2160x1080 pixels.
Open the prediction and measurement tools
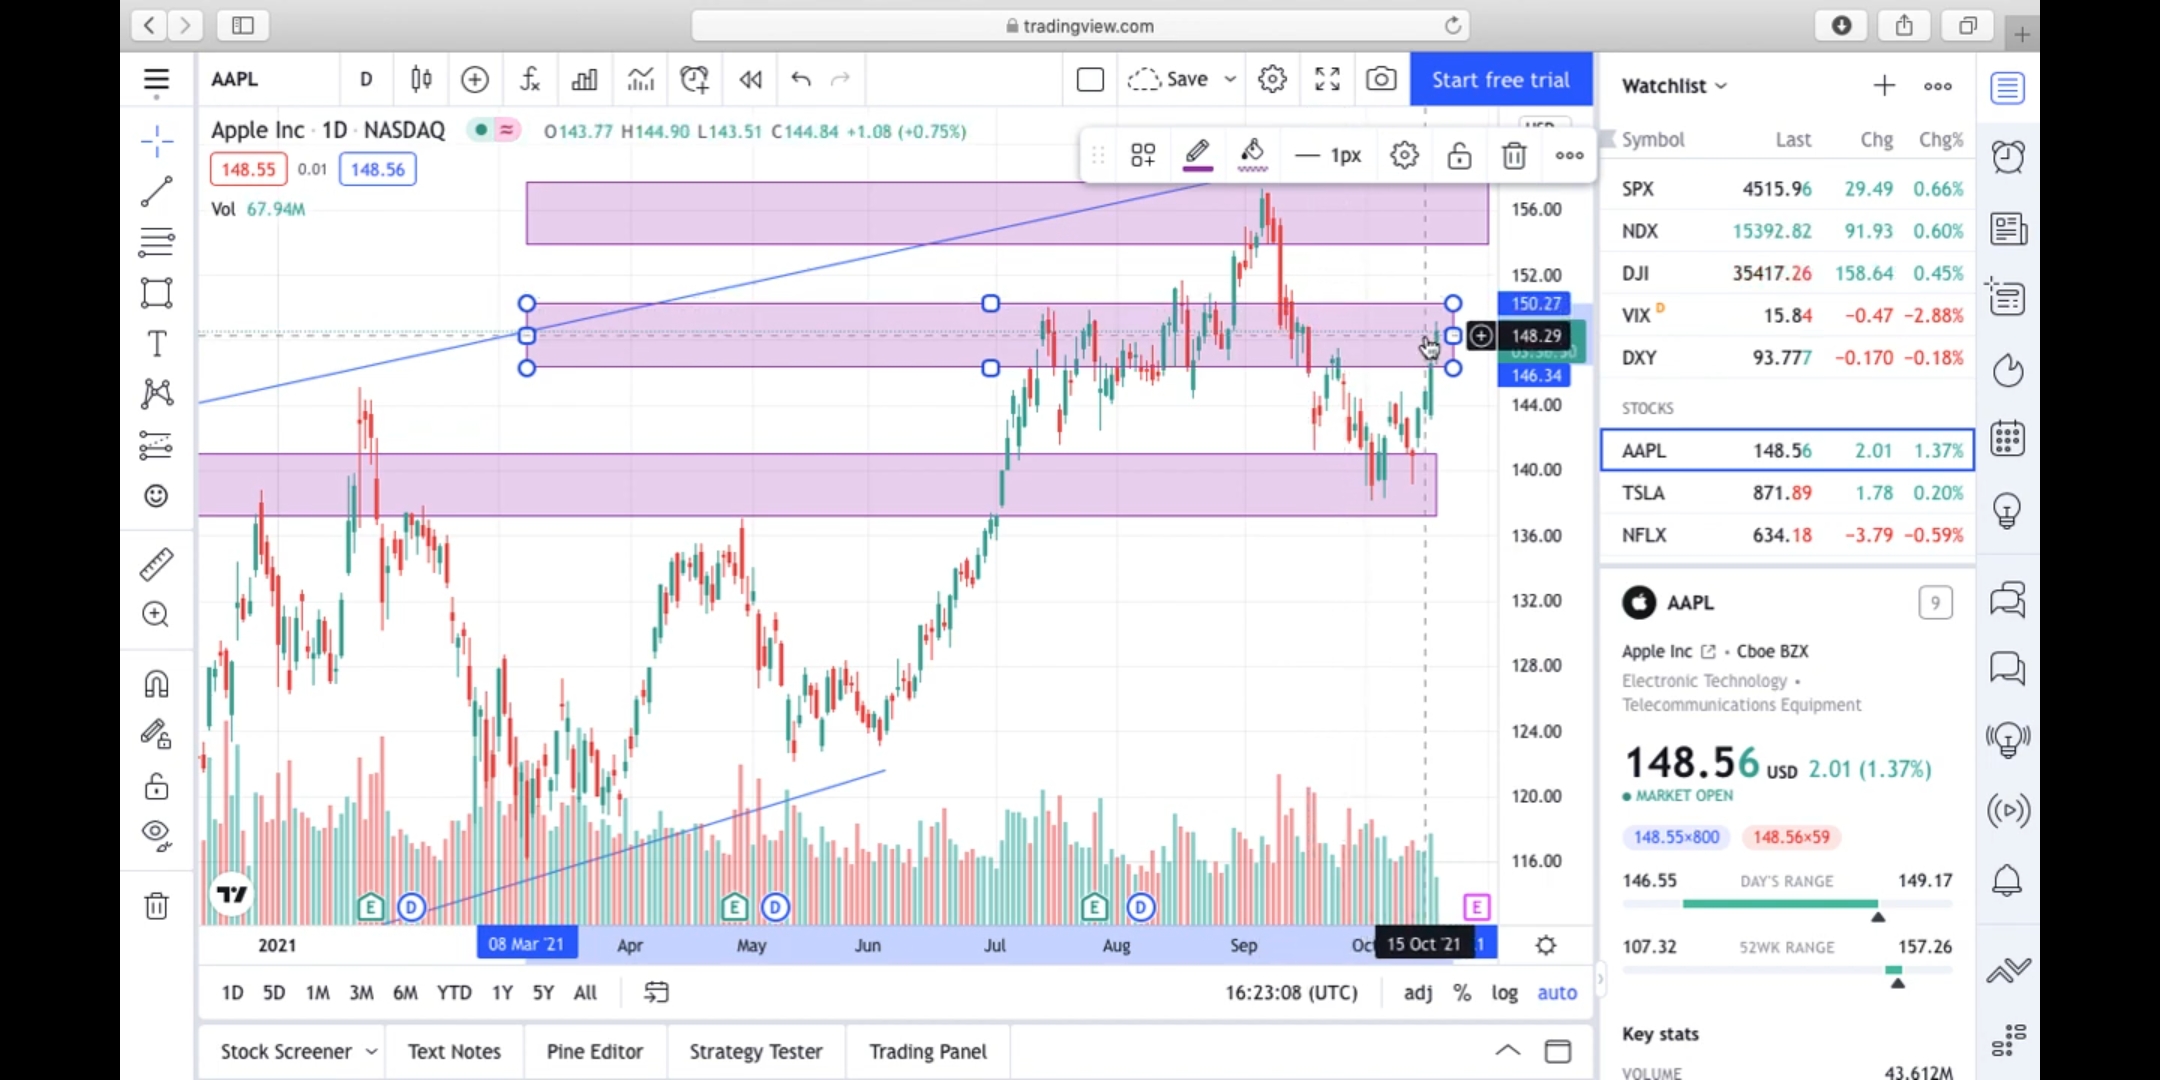point(156,445)
